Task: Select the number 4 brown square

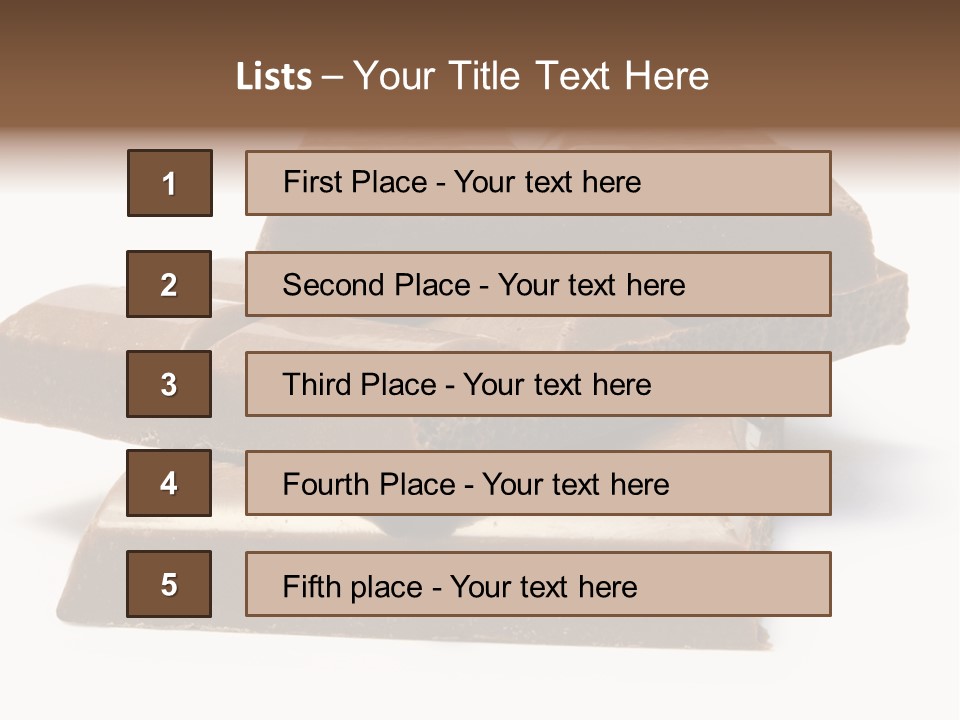Action: 169,483
